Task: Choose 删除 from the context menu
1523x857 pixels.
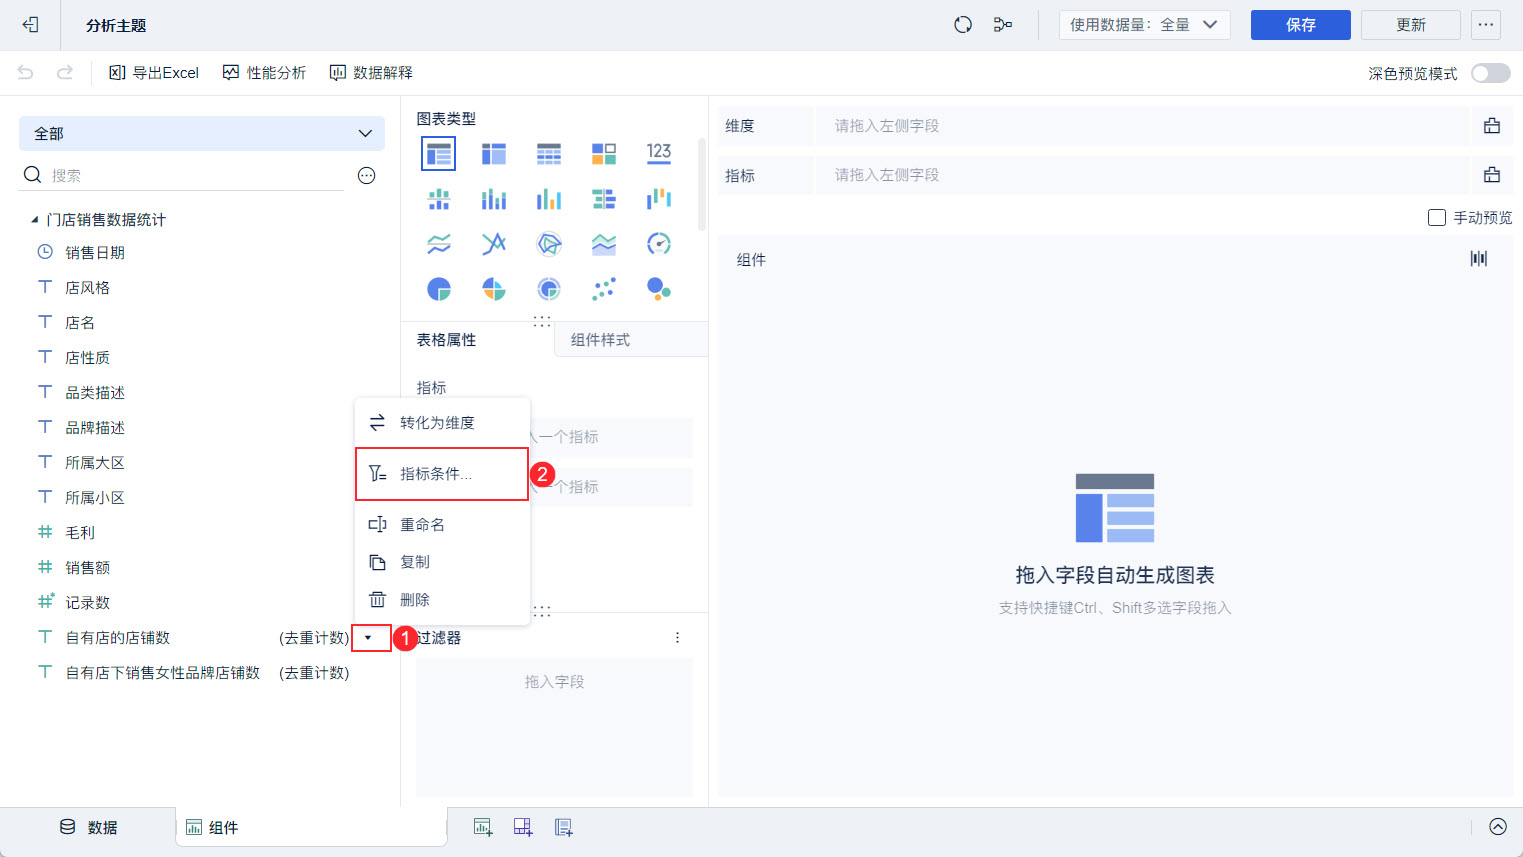Action: tap(442, 600)
